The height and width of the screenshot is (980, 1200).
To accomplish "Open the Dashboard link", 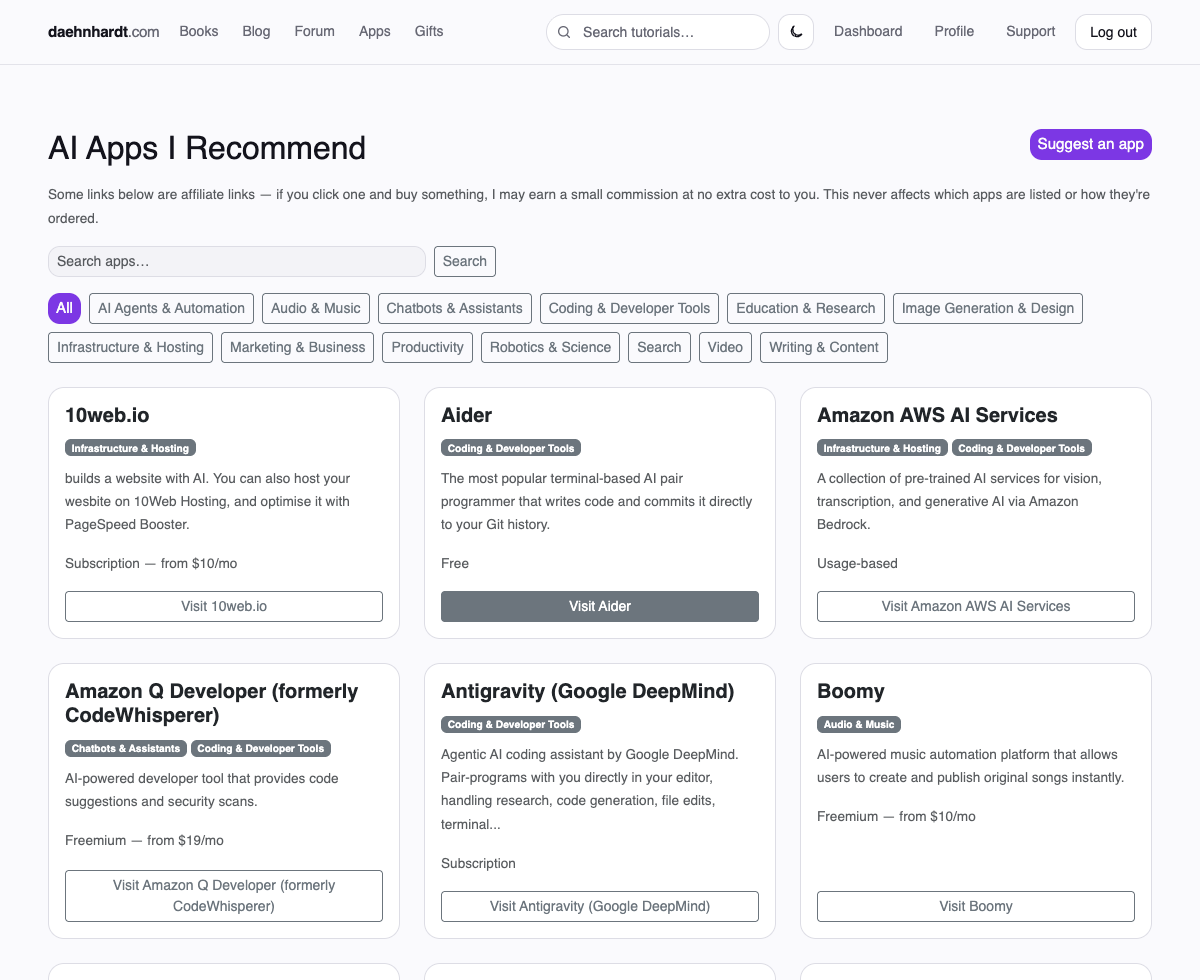I will pos(868,32).
